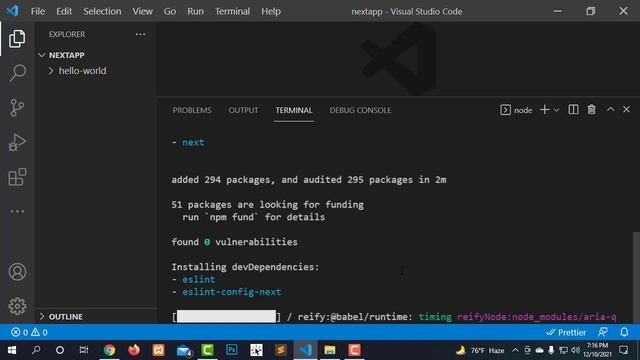Open Windows taskbar search
The height and width of the screenshot is (360, 640).
(x=36, y=350)
